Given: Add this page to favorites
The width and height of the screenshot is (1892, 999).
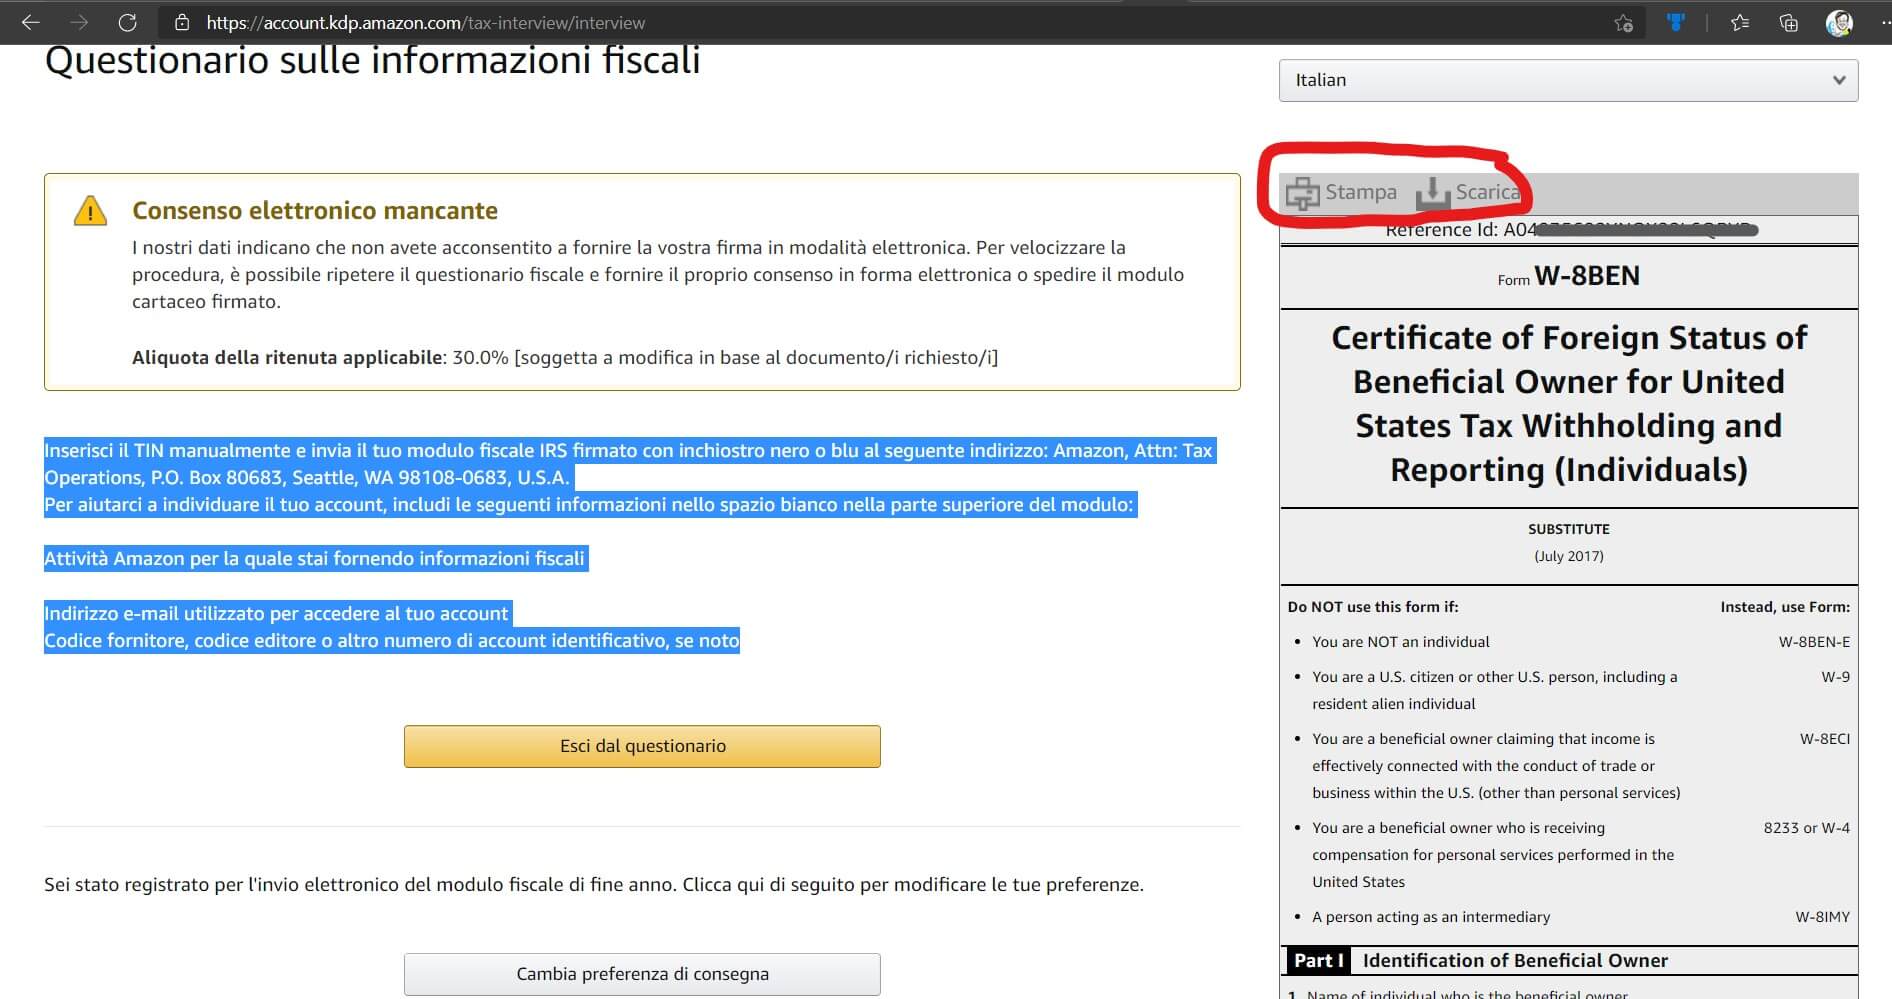Looking at the screenshot, I should pos(1623,23).
